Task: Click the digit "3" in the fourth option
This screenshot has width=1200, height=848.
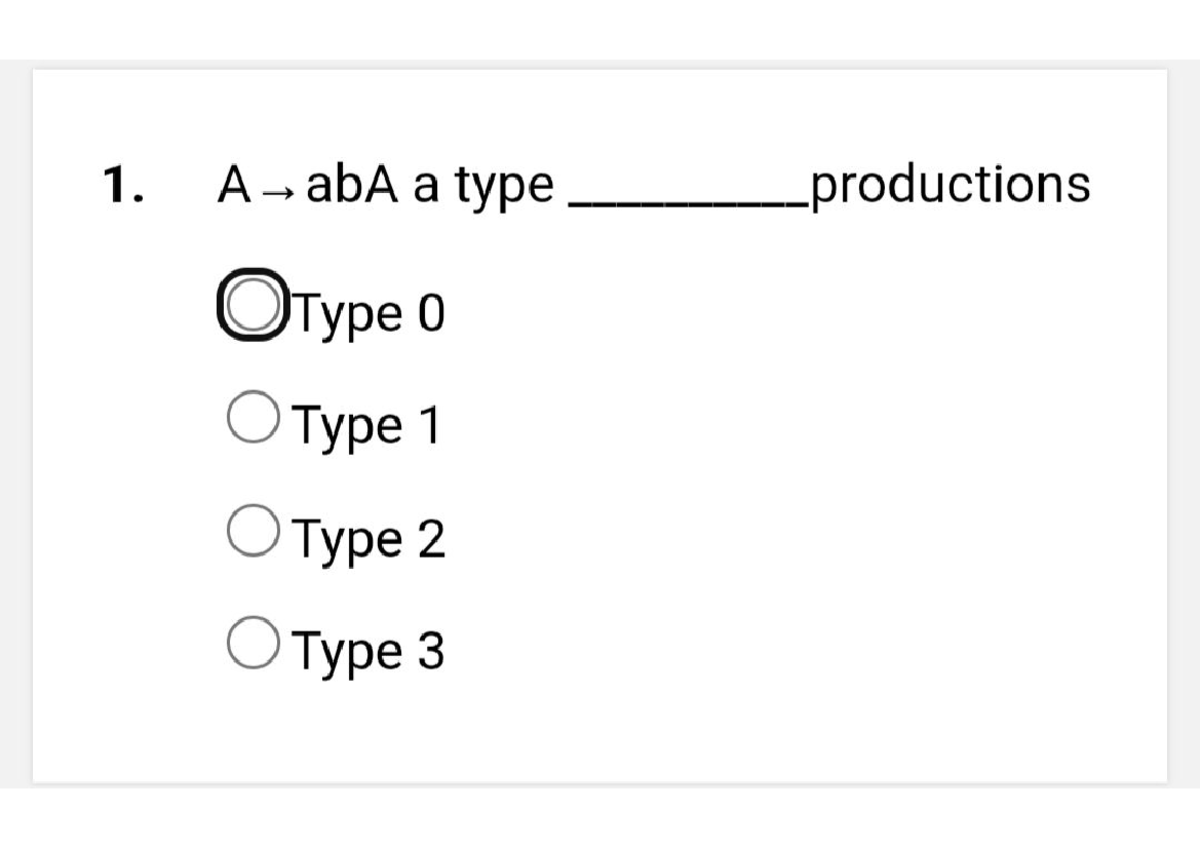Action: point(430,651)
